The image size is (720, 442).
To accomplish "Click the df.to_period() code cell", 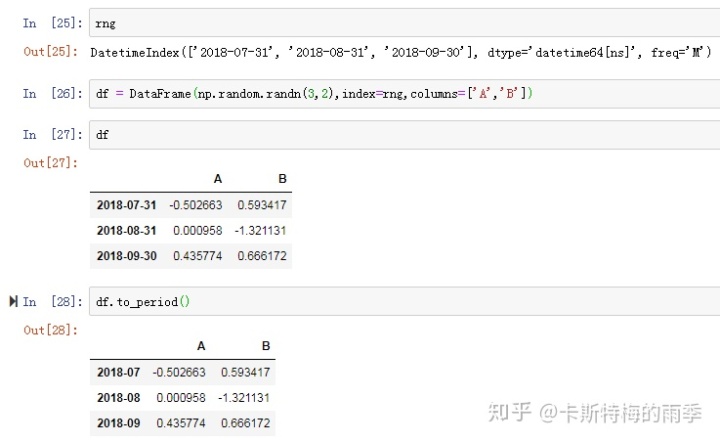I will point(405,302).
